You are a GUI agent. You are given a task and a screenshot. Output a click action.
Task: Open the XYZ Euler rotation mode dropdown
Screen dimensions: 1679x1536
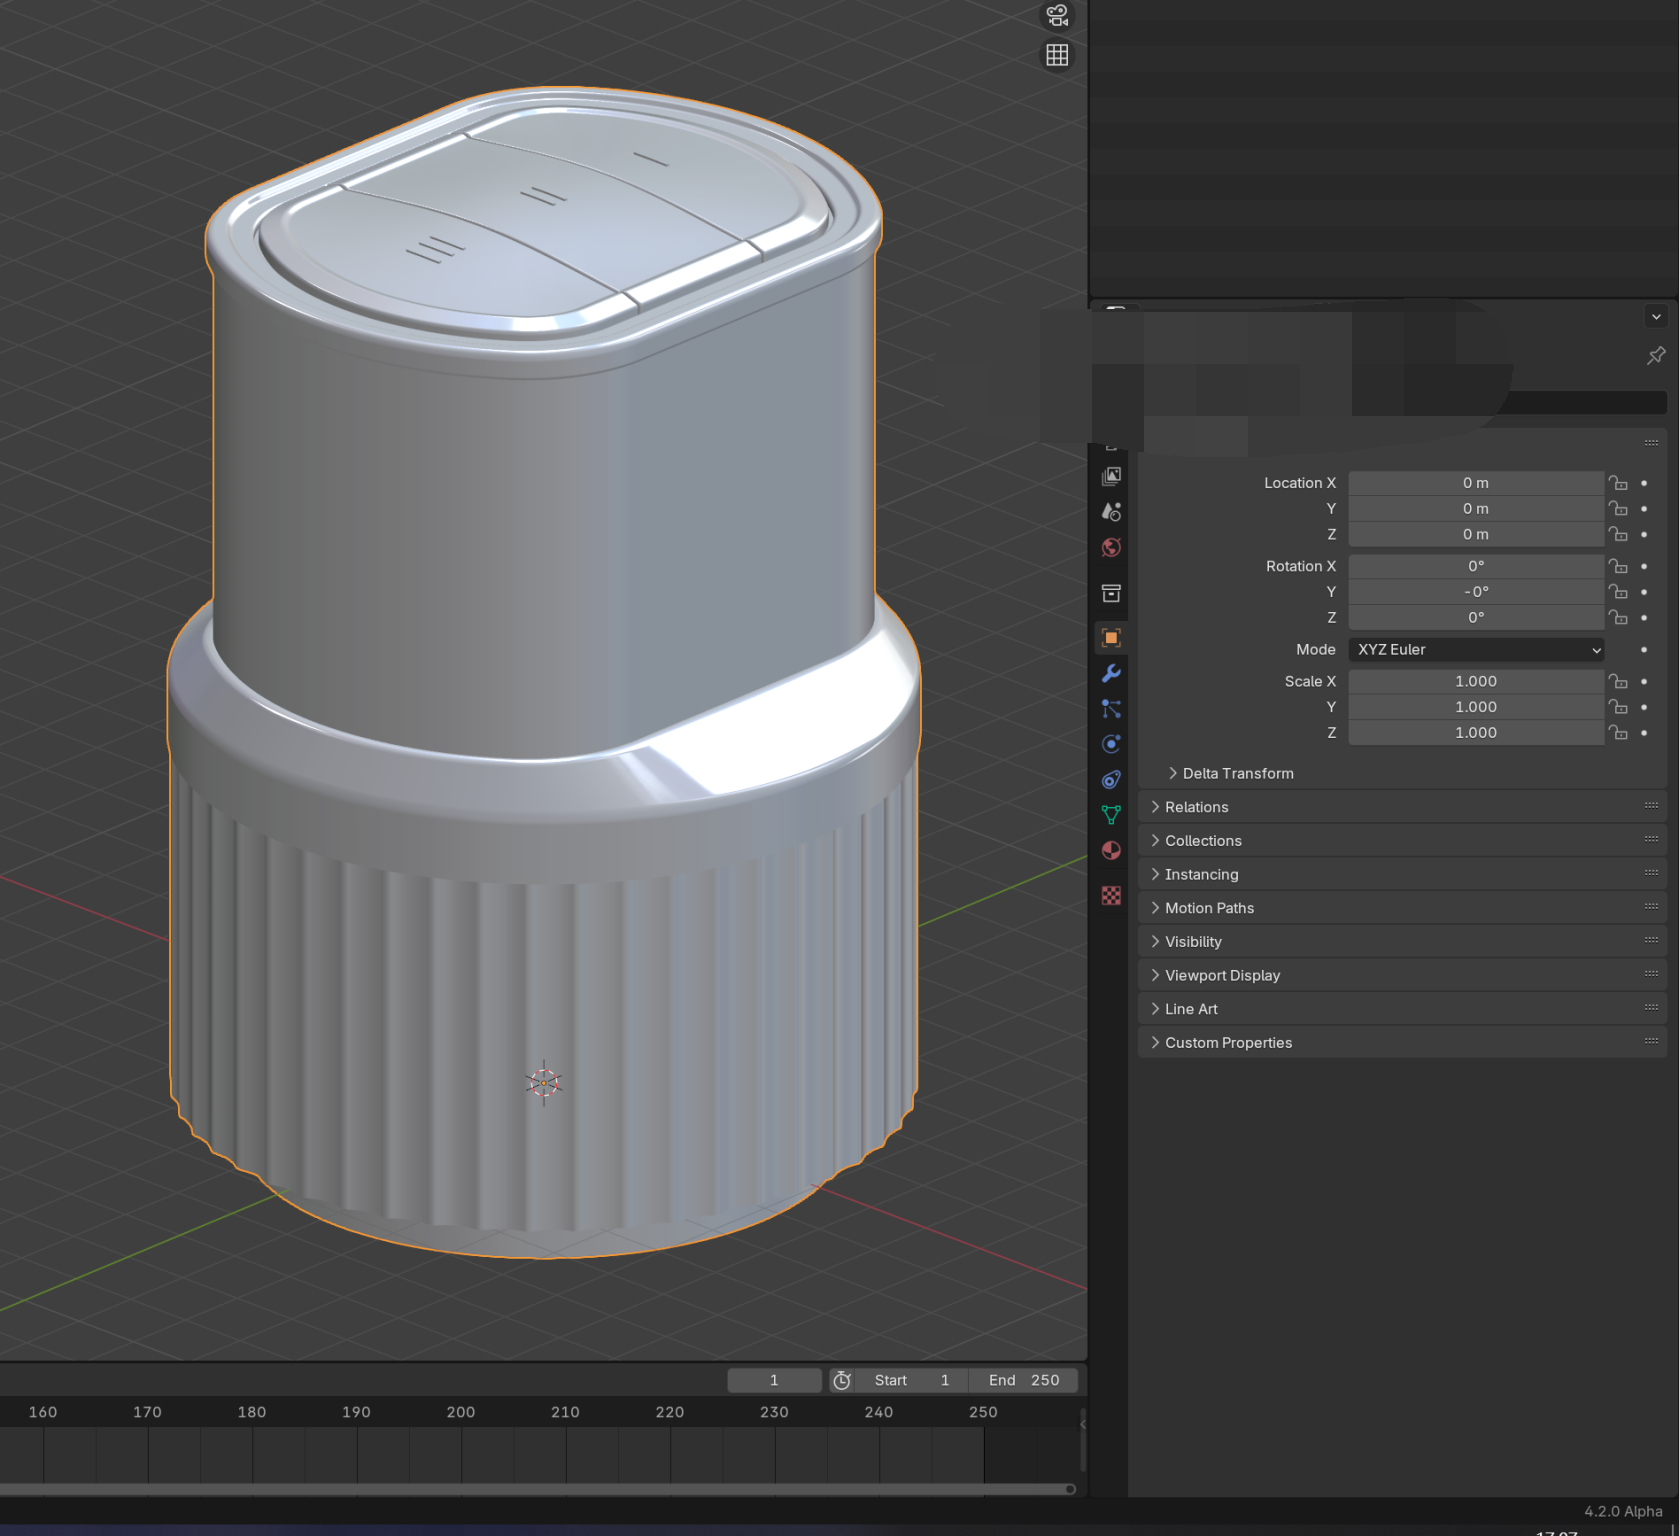point(1476,650)
